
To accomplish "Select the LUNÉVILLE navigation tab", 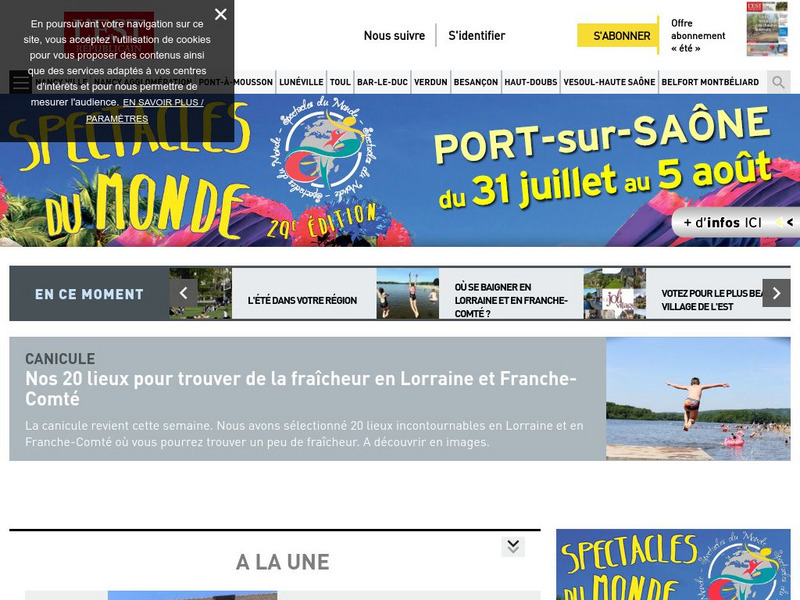I will click(301, 82).
